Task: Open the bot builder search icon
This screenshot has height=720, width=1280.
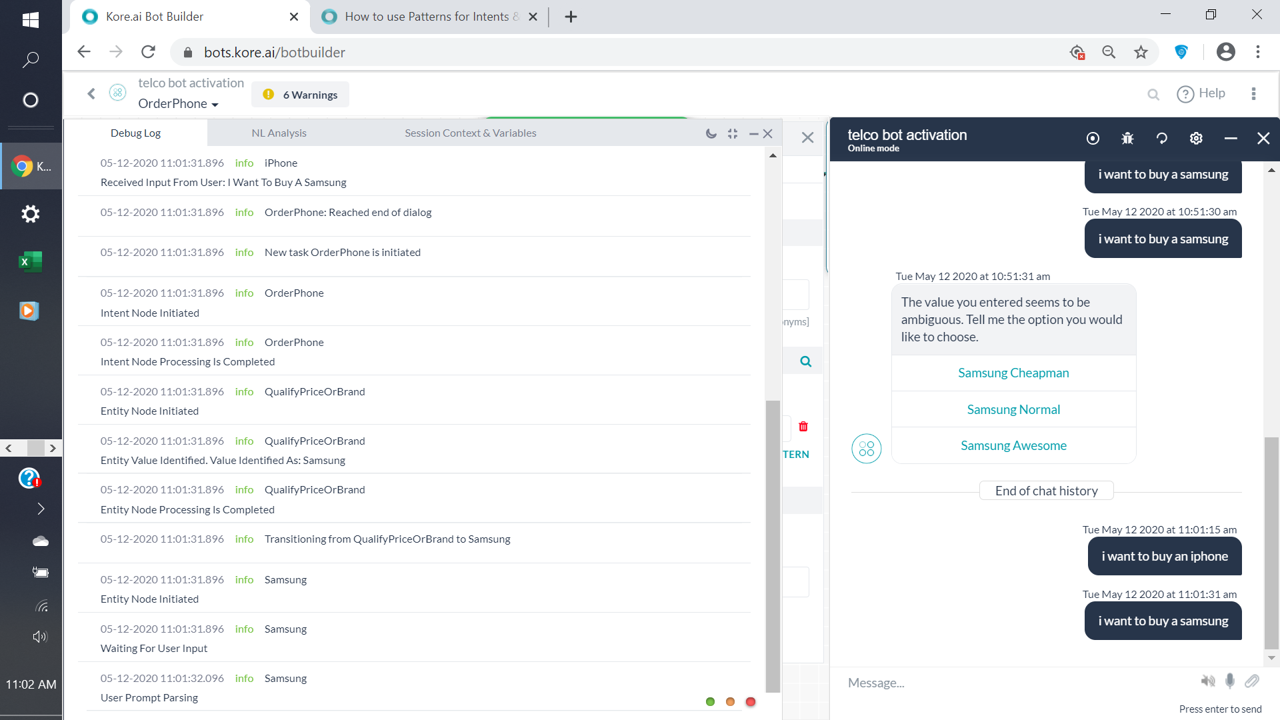Action: (x=1153, y=94)
